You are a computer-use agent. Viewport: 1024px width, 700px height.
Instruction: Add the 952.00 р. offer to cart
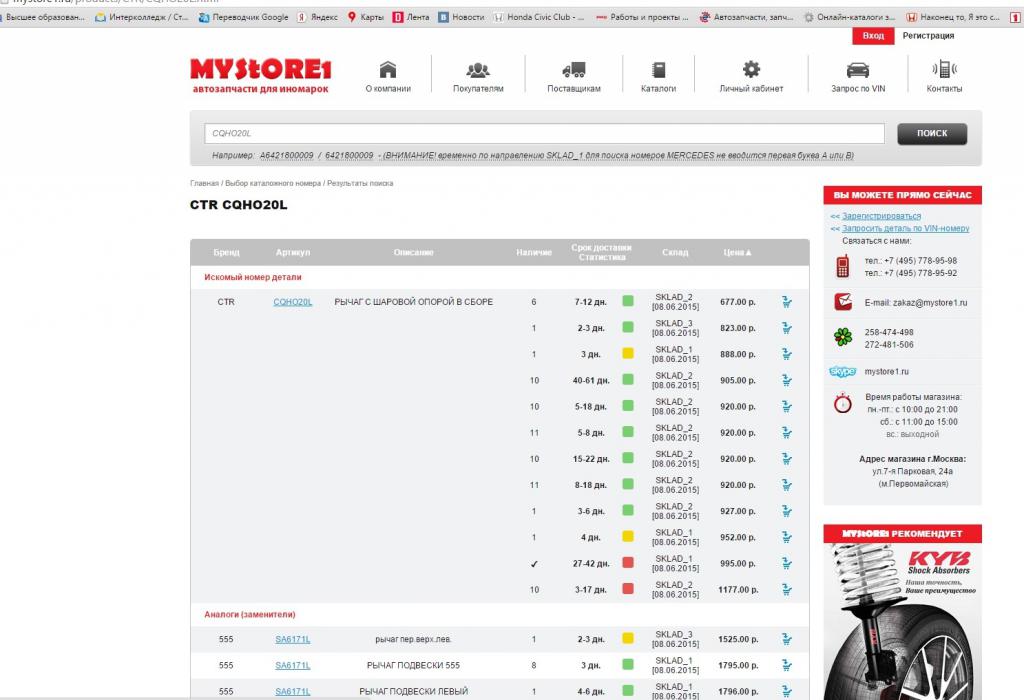[x=787, y=537]
